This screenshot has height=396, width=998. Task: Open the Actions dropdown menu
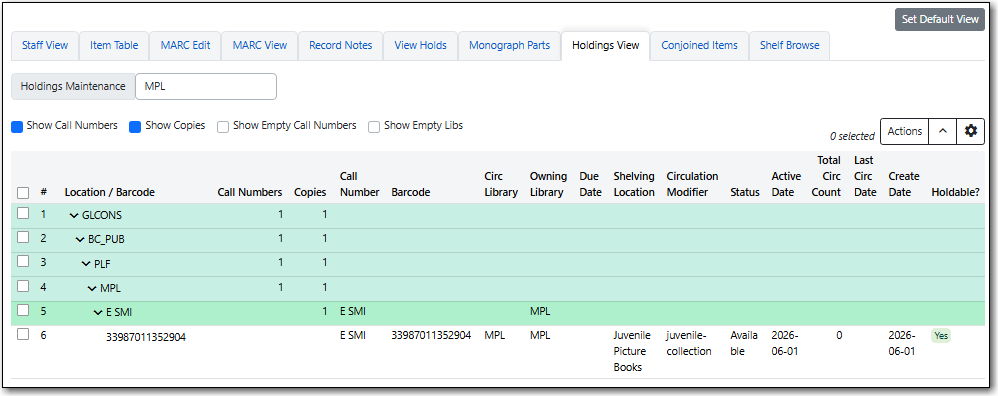pyautogui.click(x=904, y=131)
